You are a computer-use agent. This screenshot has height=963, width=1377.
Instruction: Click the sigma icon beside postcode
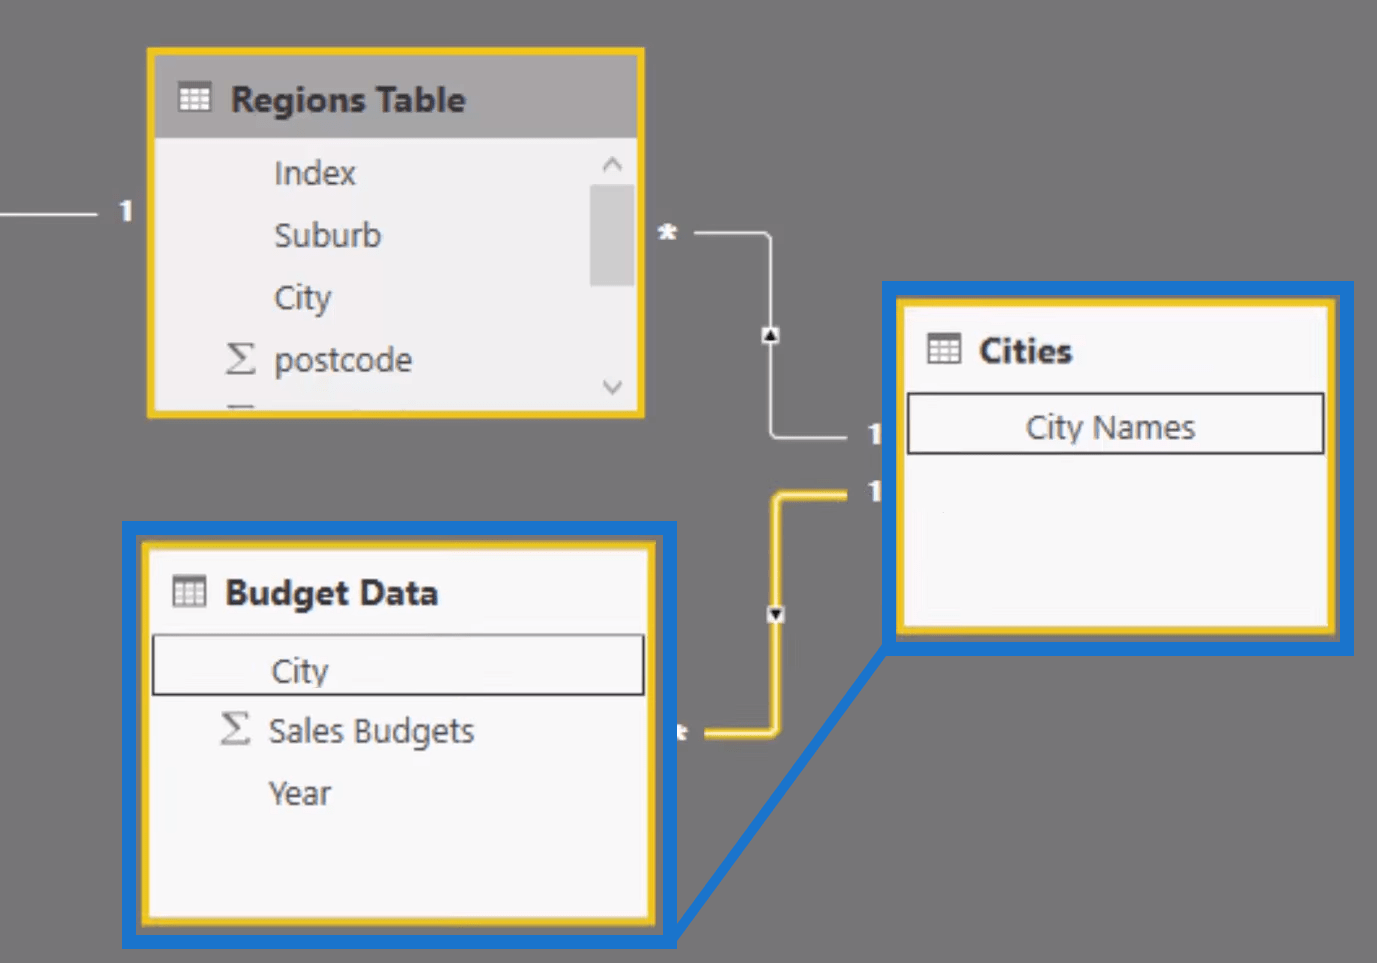tap(240, 358)
